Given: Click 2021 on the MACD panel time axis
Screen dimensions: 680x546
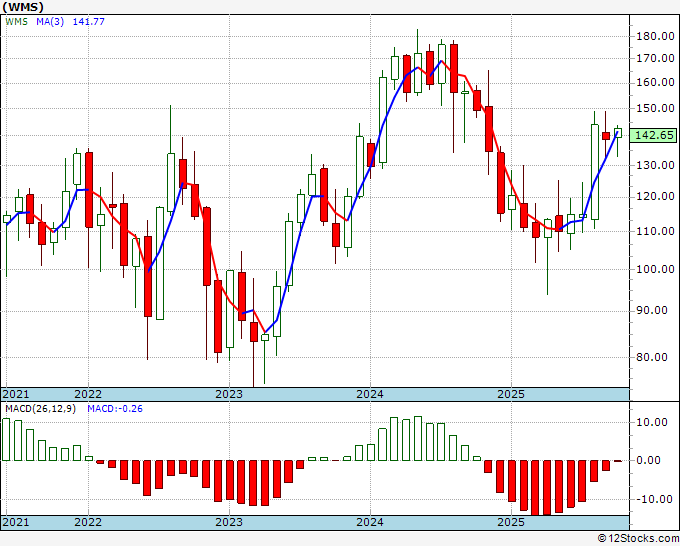Looking at the screenshot, I should [x=16, y=522].
